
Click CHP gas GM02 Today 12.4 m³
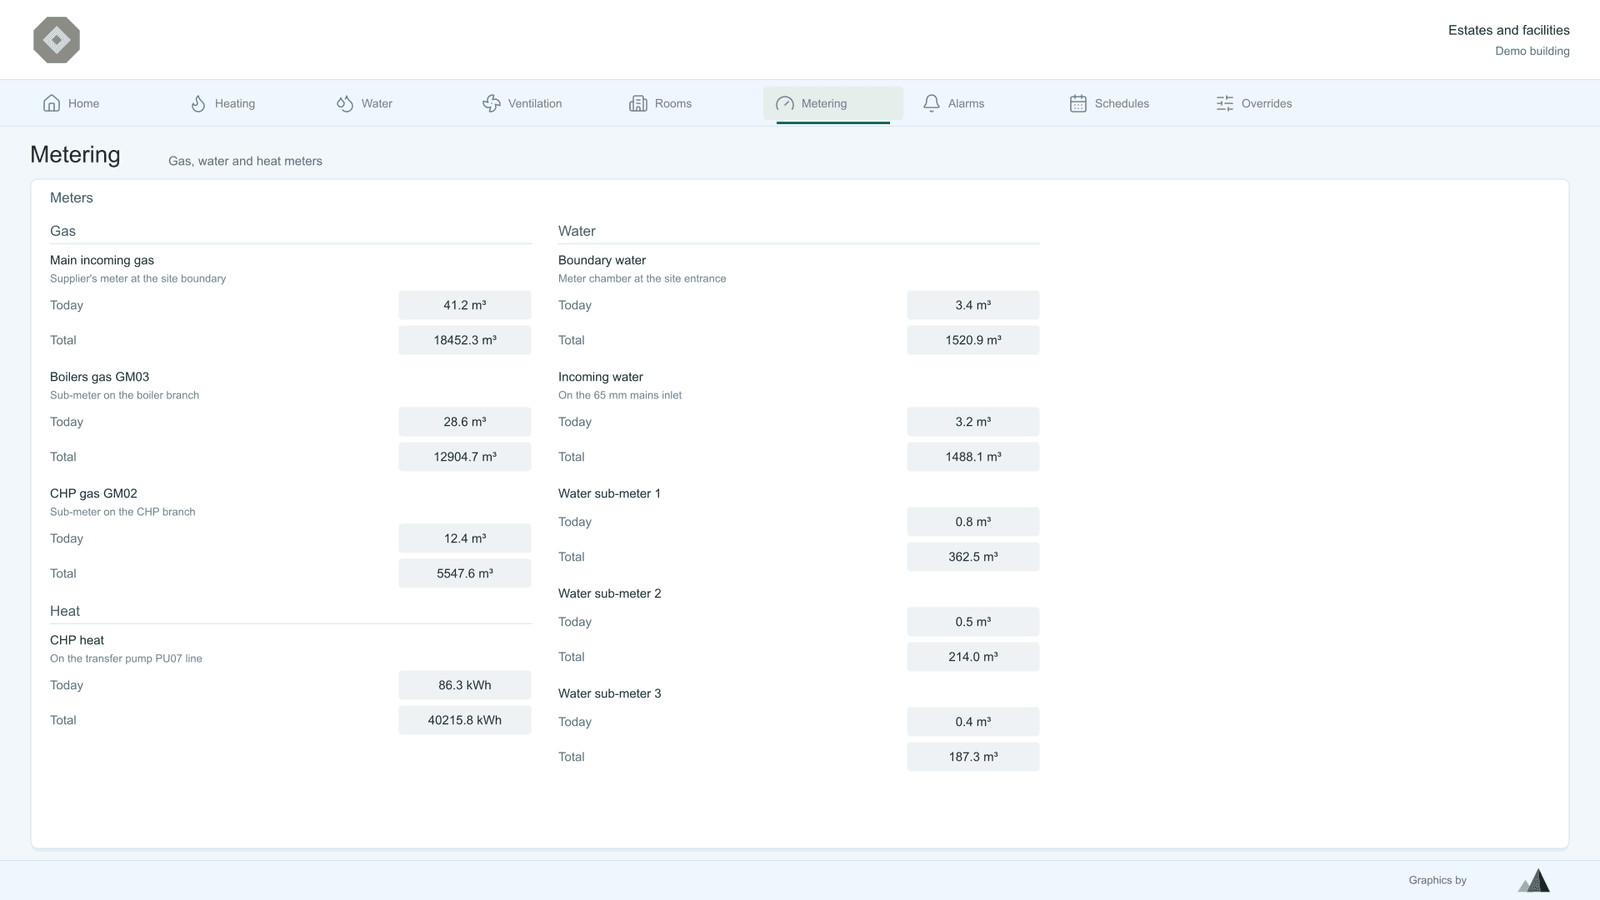[x=465, y=538]
